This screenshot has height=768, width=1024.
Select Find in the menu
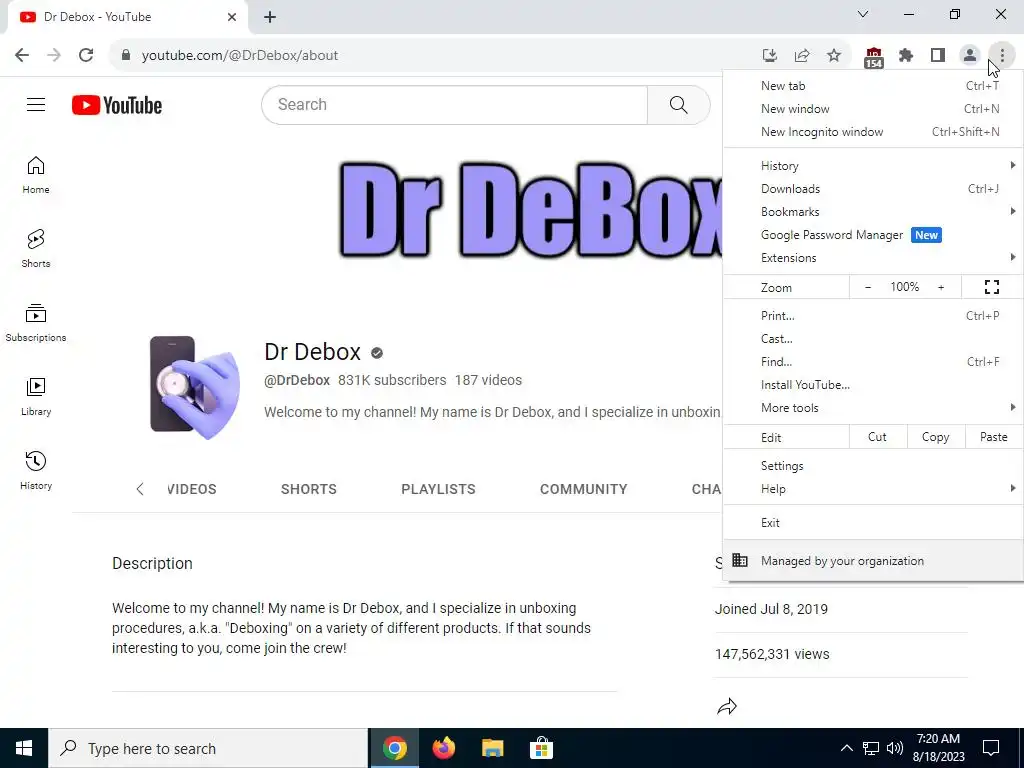pos(873,361)
